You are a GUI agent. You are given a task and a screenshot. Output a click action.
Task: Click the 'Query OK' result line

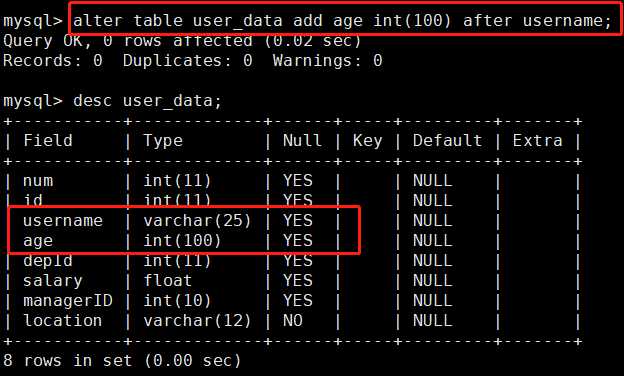point(182,41)
